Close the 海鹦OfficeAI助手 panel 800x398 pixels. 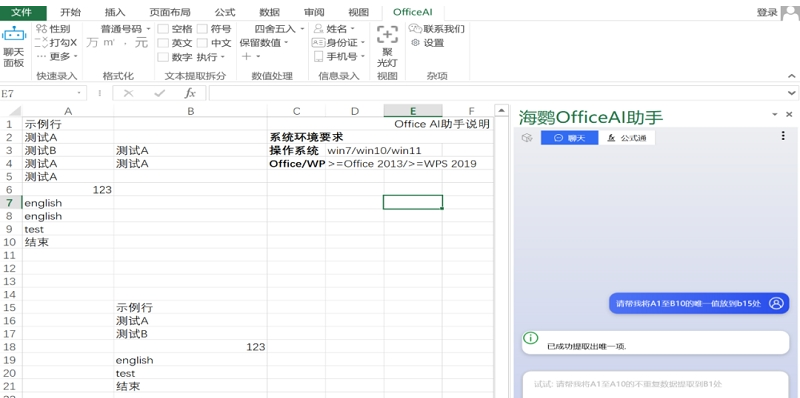[789, 115]
